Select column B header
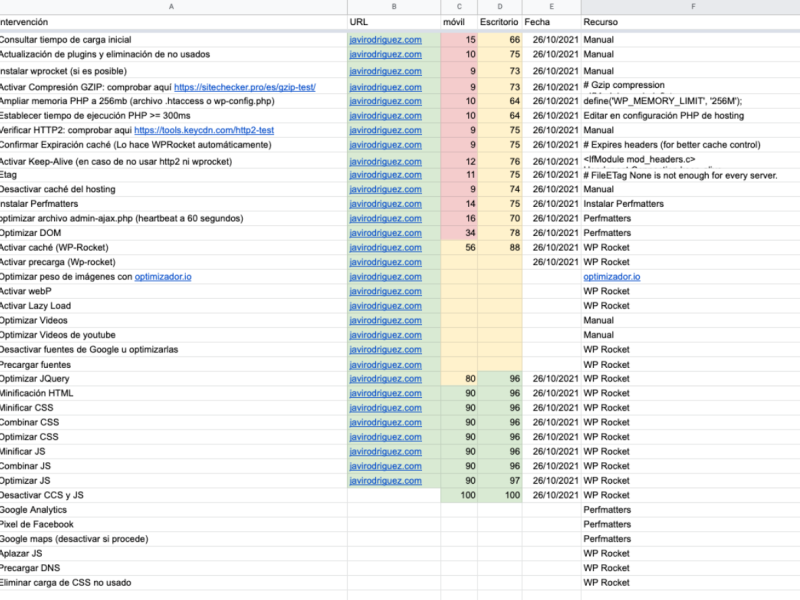The width and height of the screenshot is (800, 600). [x=394, y=7]
